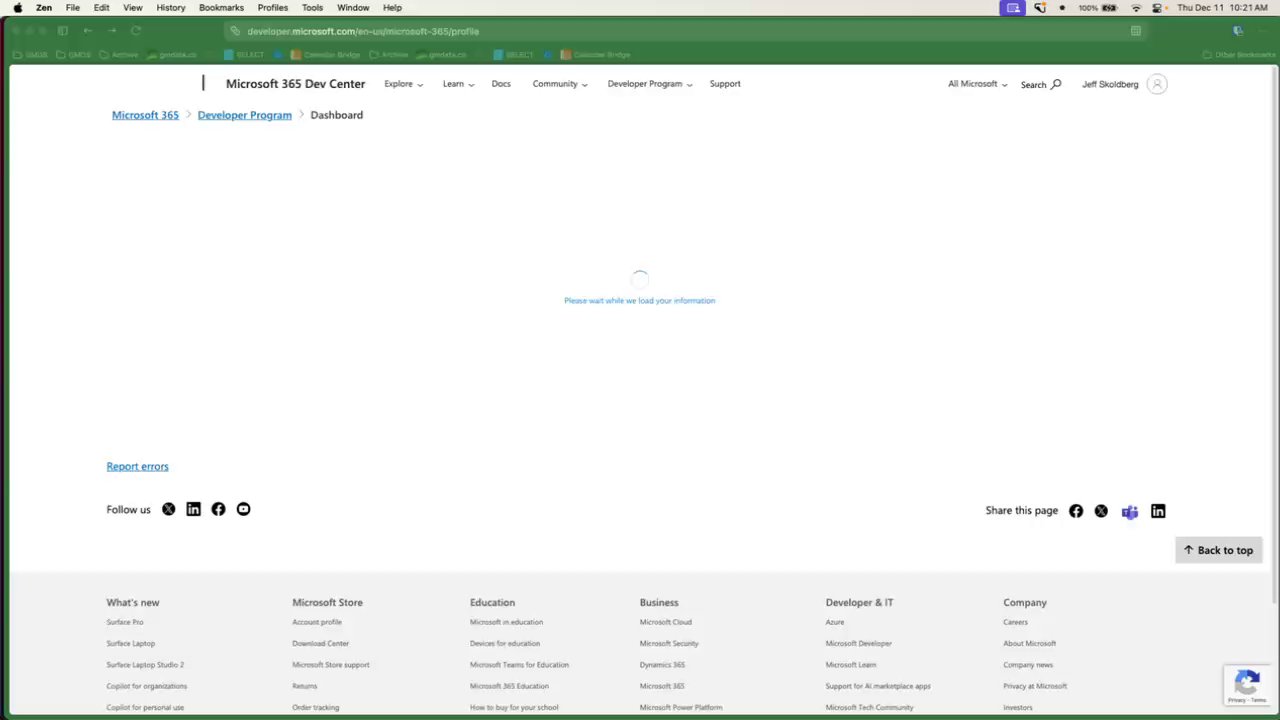Open the Docs nav link
Image resolution: width=1280 pixels, height=720 pixels.
point(501,84)
